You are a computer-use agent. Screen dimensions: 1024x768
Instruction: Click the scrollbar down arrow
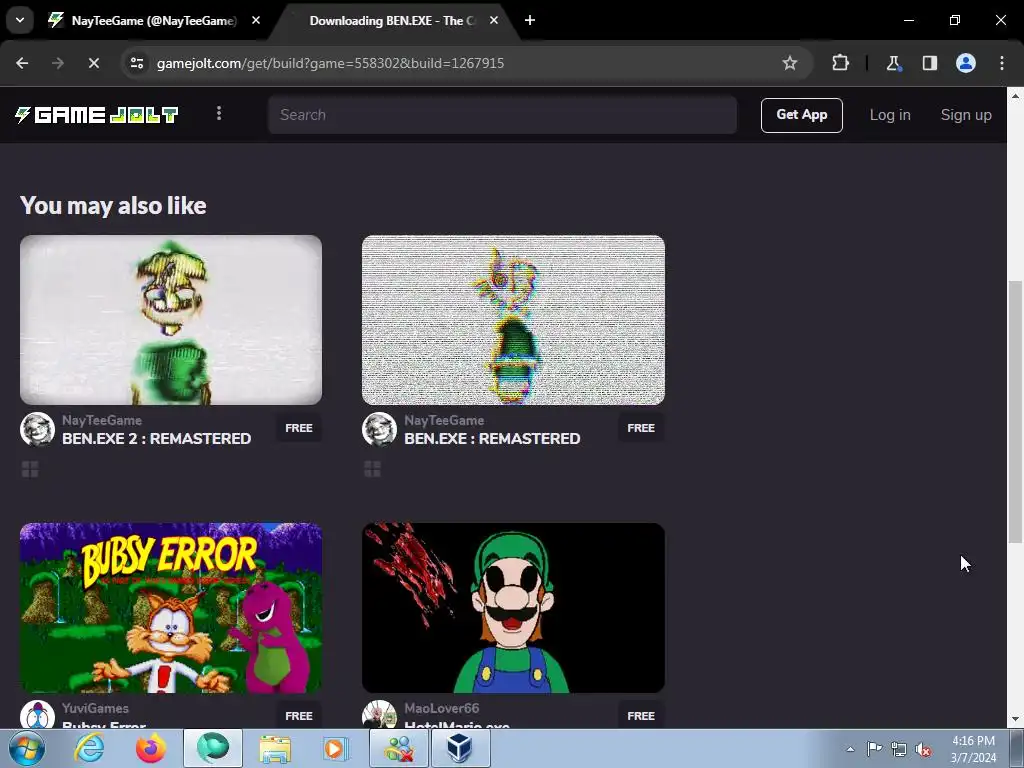1015,719
